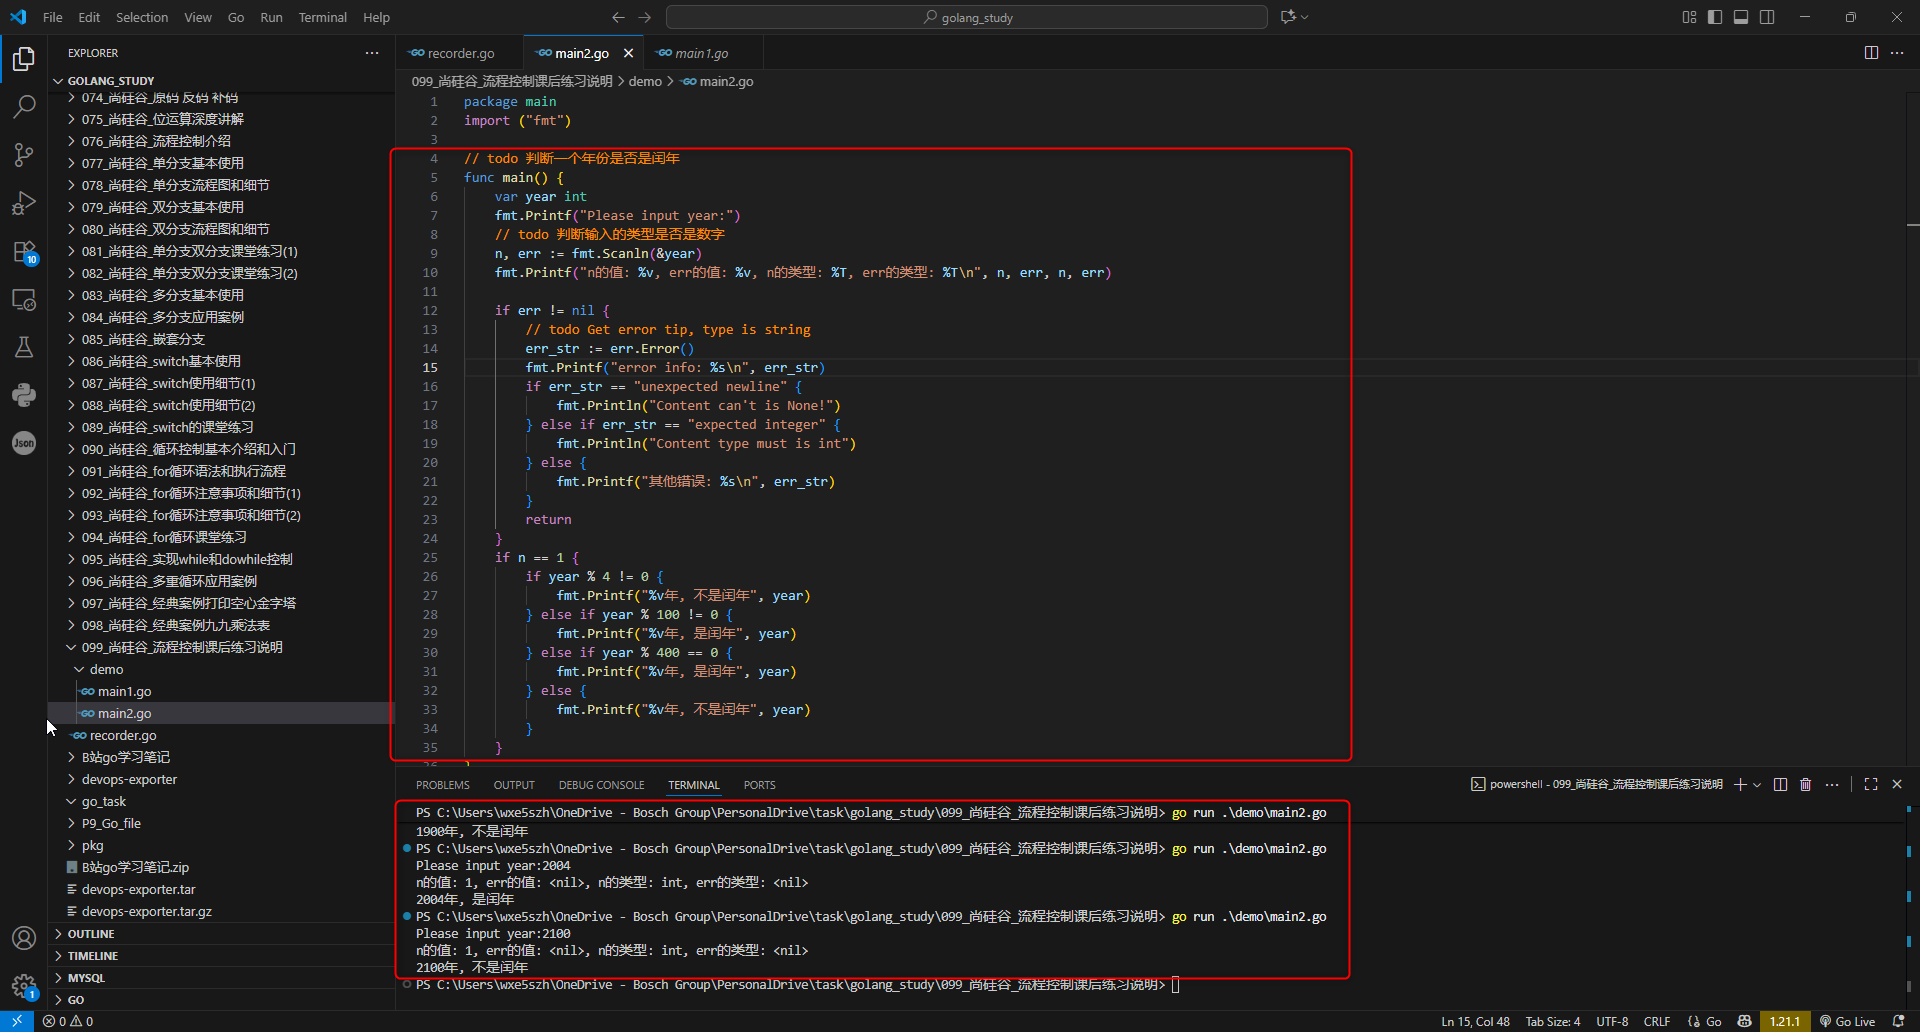The image size is (1920, 1032).
Task: Close the terminal panel
Action: [x=1897, y=785]
